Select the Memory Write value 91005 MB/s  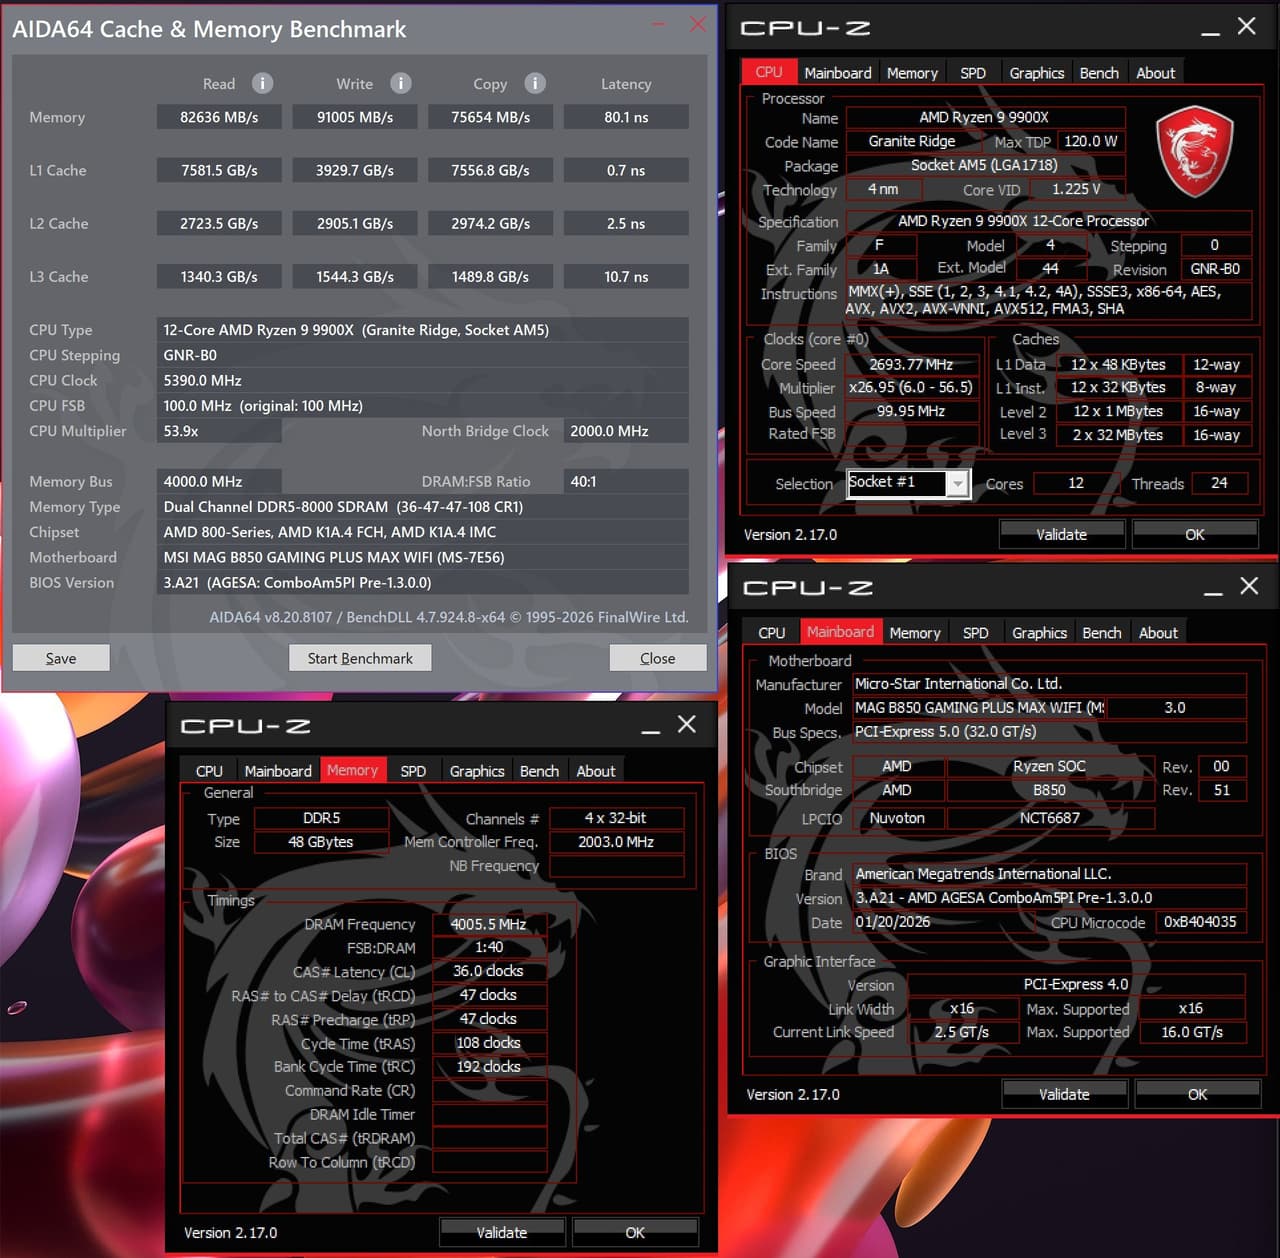[355, 117]
